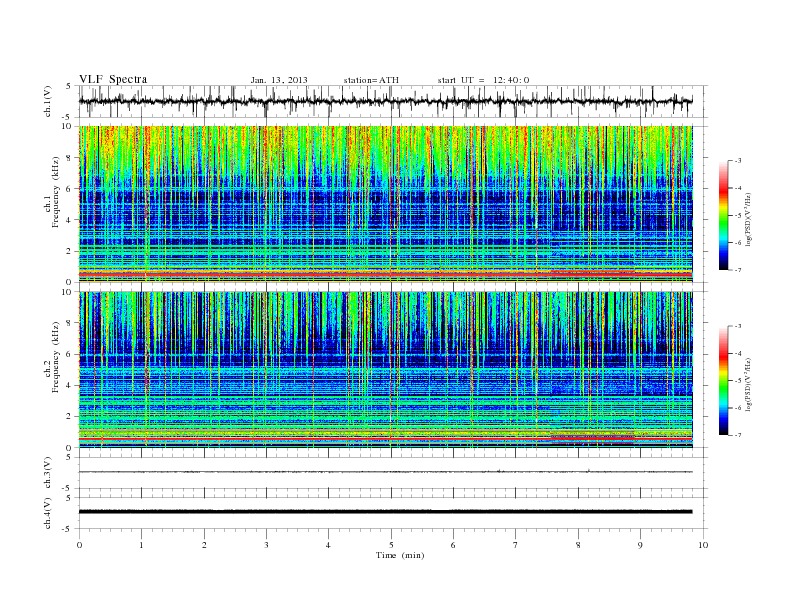Click the "4" kHz tick on the ch.1 frequency axis

(70, 220)
